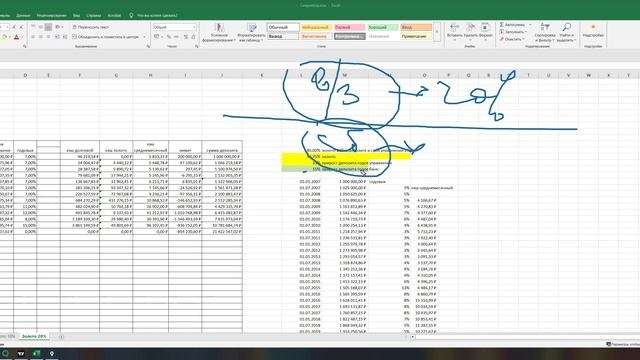This screenshot has height=360, width=640.
Task: Open the Справка (Help) ribbon tab
Action: (93, 16)
